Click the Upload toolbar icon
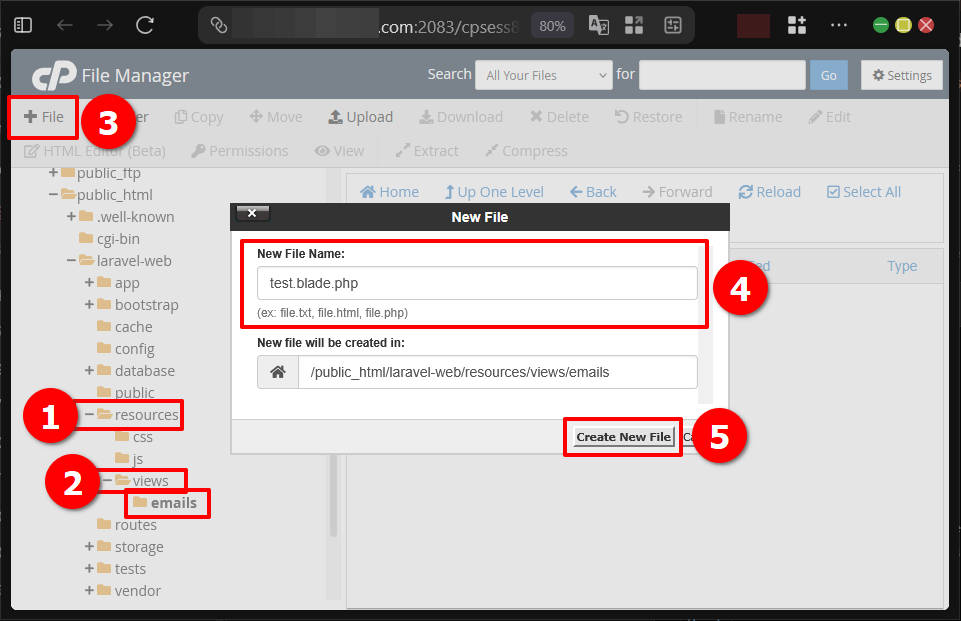This screenshot has width=961, height=621. 360,117
